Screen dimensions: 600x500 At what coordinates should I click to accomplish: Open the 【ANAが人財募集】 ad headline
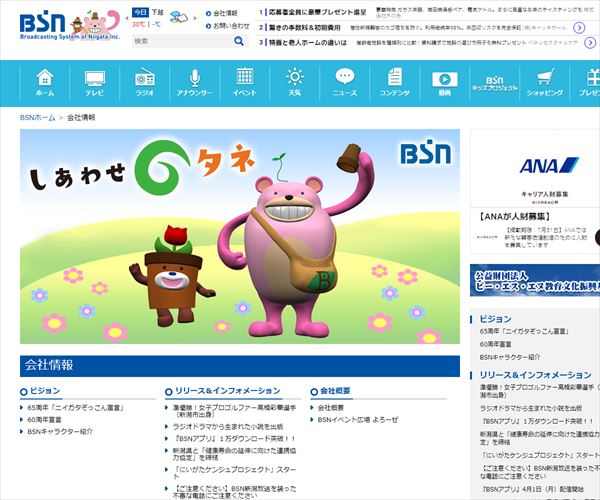[514, 217]
